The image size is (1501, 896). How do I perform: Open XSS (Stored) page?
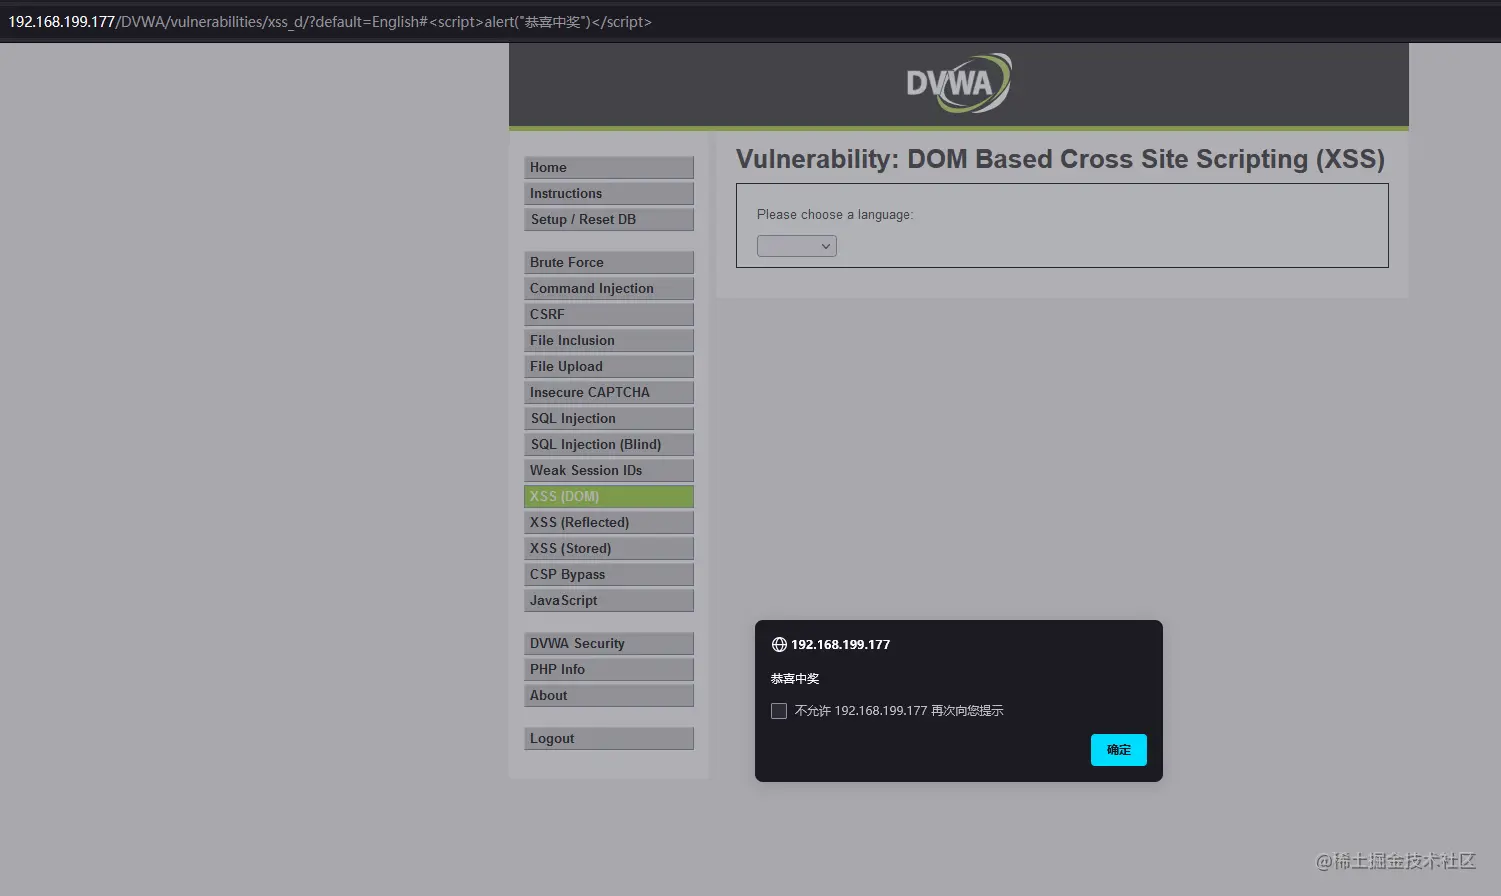(x=609, y=548)
